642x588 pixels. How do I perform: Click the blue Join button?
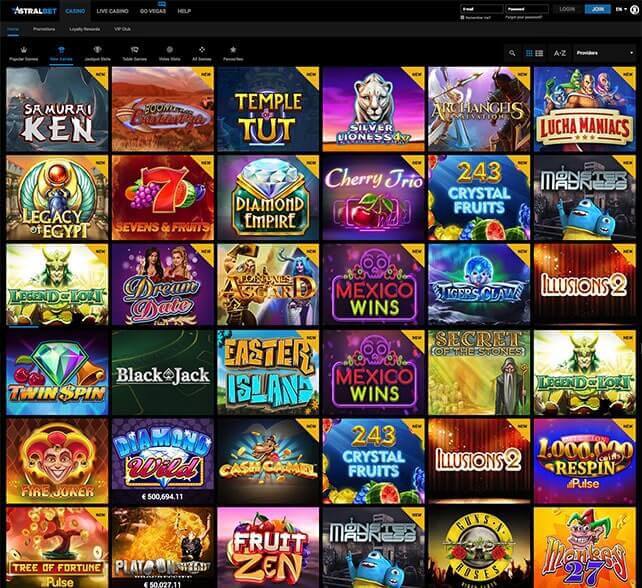pos(598,9)
